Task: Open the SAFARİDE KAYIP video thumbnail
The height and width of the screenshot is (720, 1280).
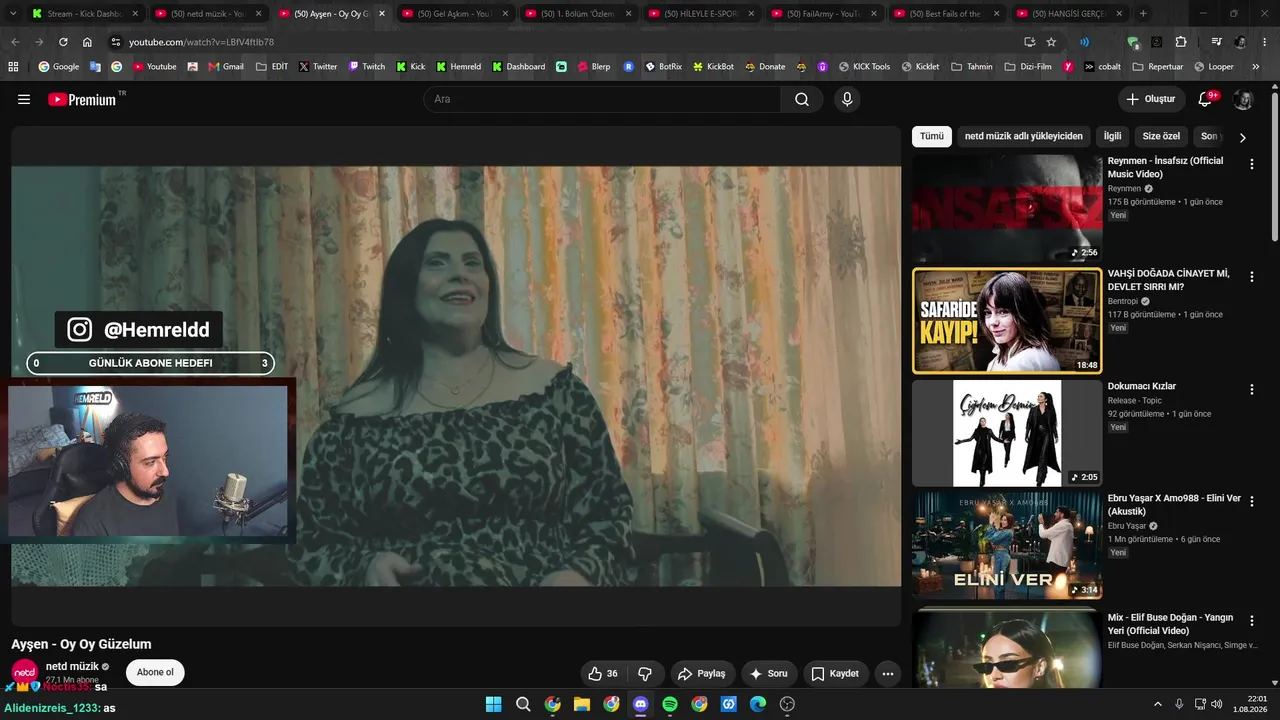Action: [1007, 320]
